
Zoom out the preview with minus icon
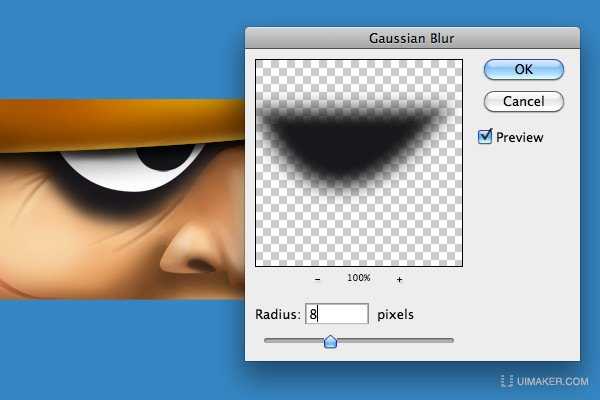pos(318,279)
